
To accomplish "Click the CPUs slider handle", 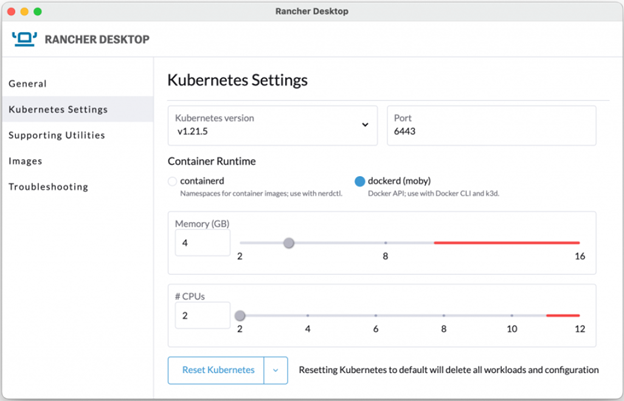I will tap(240, 316).
